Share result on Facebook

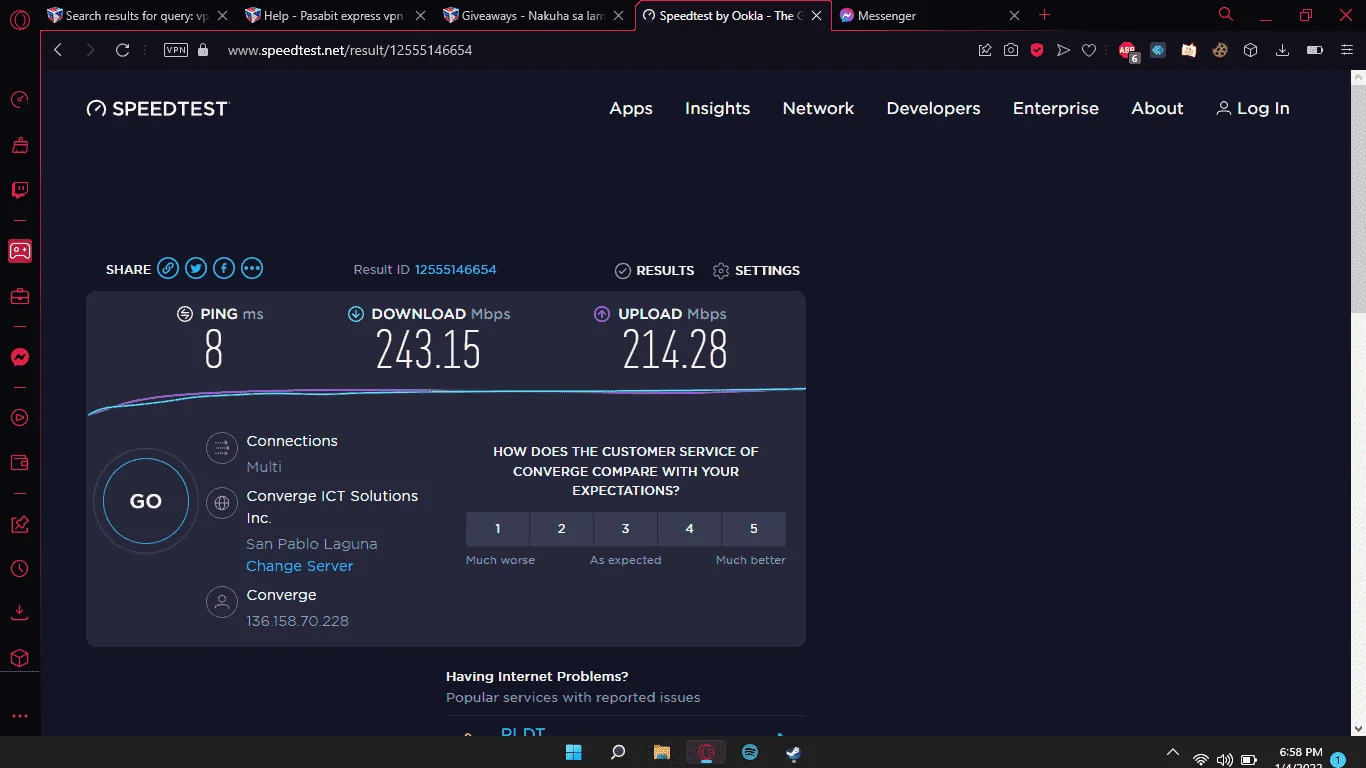[x=224, y=268]
